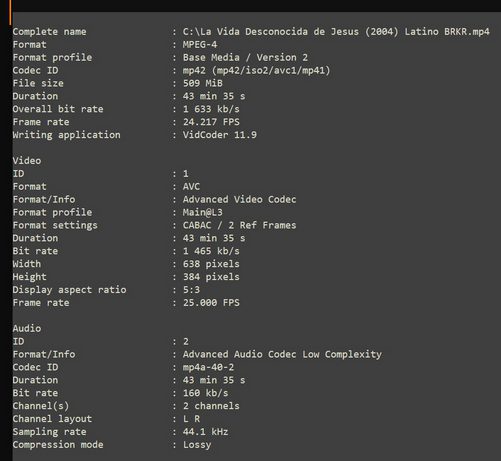Select the Channel layout L R value
The width and height of the screenshot is (501, 461).
(x=191, y=419)
